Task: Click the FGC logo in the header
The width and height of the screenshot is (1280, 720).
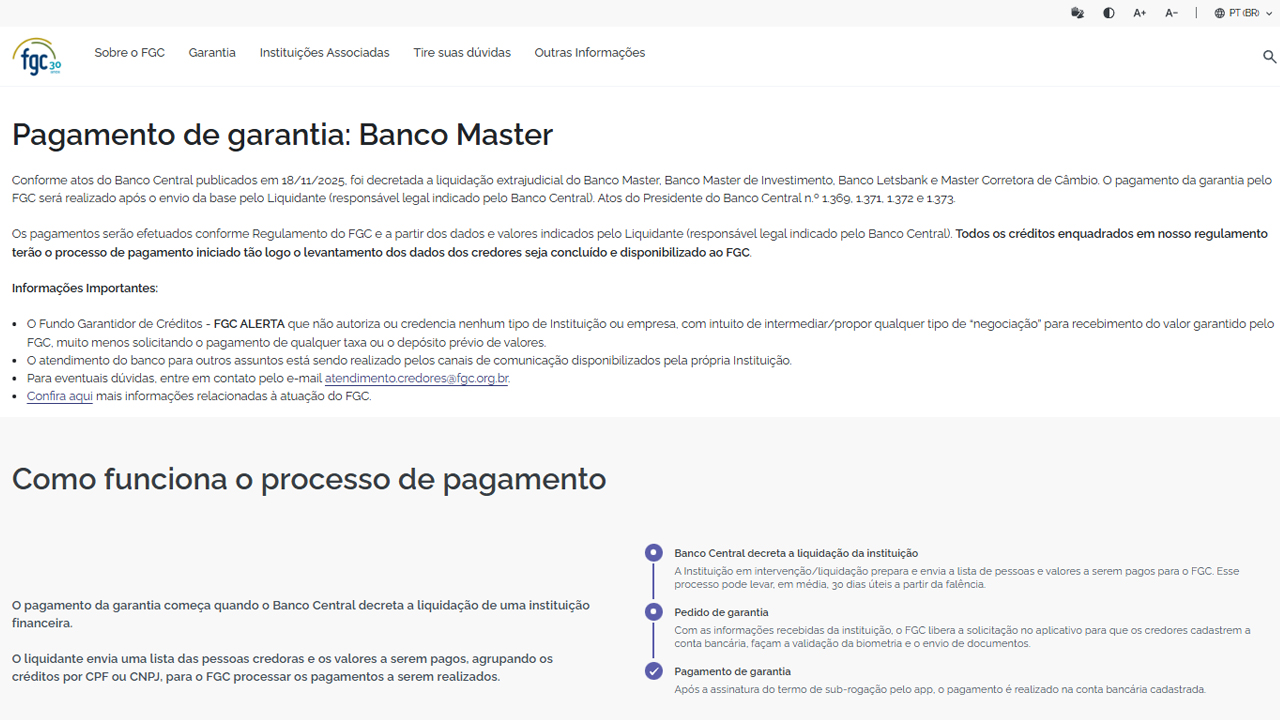Action: (37, 56)
